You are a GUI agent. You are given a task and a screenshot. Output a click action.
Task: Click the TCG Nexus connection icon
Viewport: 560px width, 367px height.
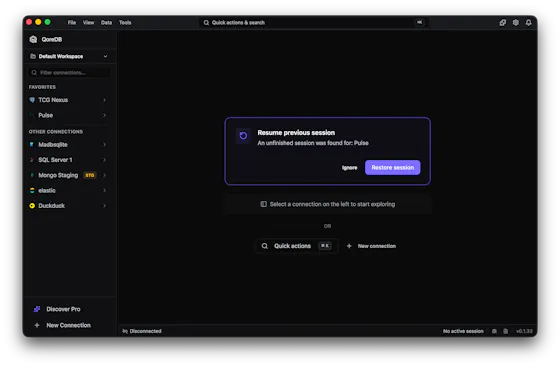[32, 100]
